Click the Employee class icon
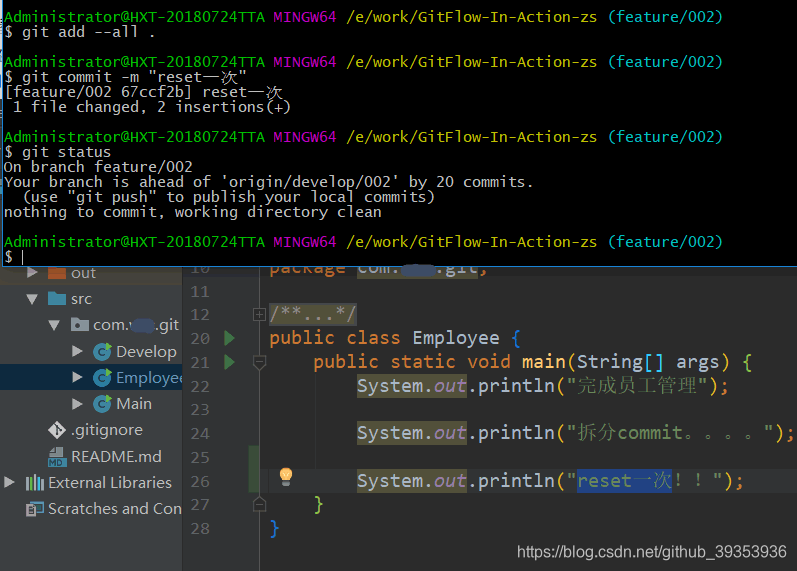The height and width of the screenshot is (571, 797). click(x=102, y=377)
